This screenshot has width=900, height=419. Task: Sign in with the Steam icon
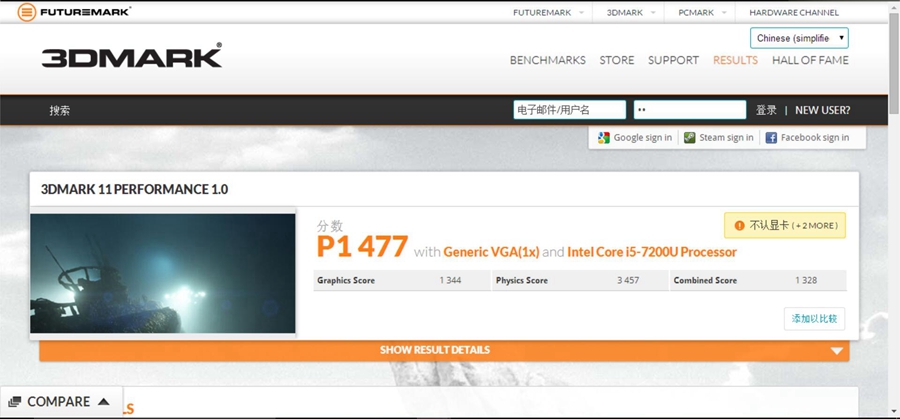[689, 138]
